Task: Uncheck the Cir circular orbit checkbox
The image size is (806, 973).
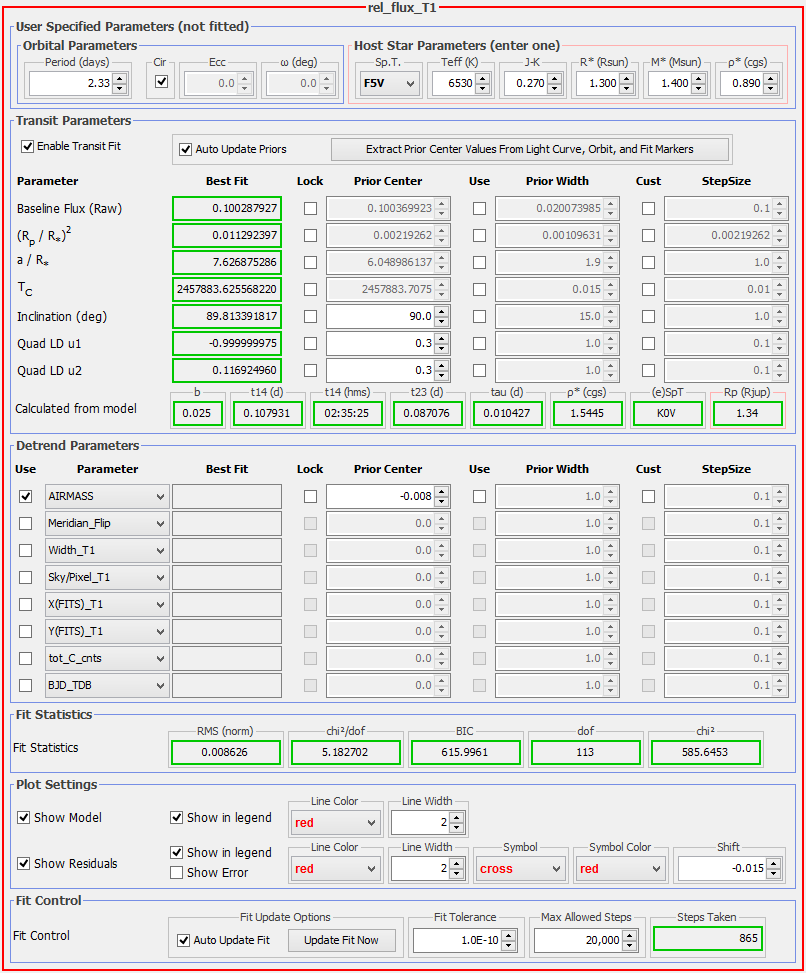Action: [162, 82]
